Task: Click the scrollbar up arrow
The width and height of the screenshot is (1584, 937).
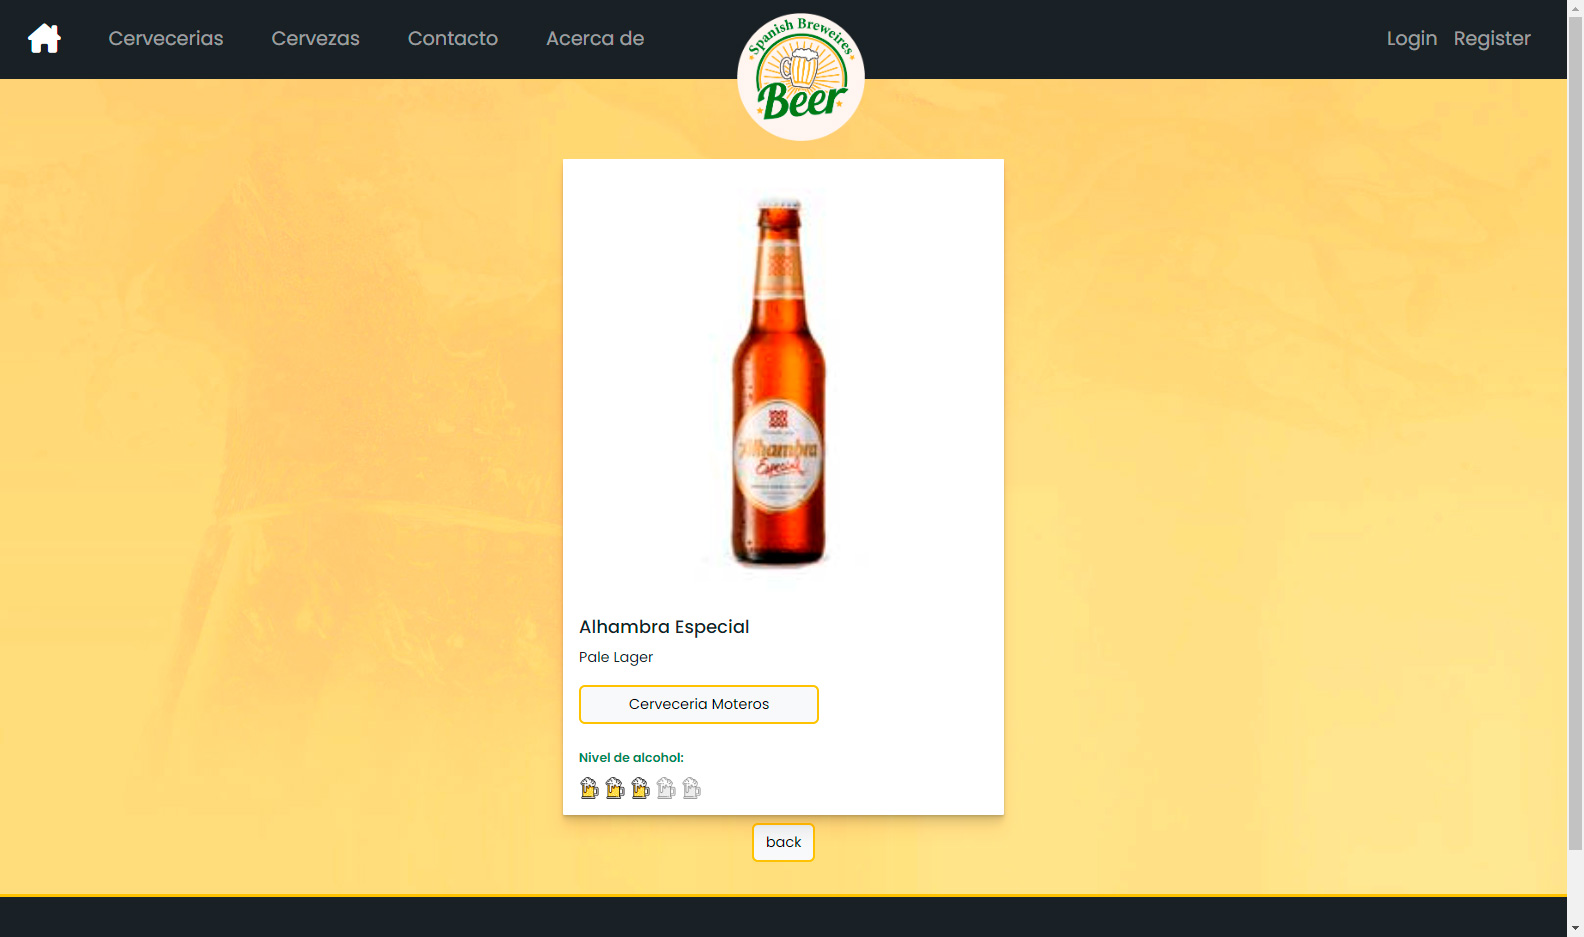Action: (x=1575, y=8)
